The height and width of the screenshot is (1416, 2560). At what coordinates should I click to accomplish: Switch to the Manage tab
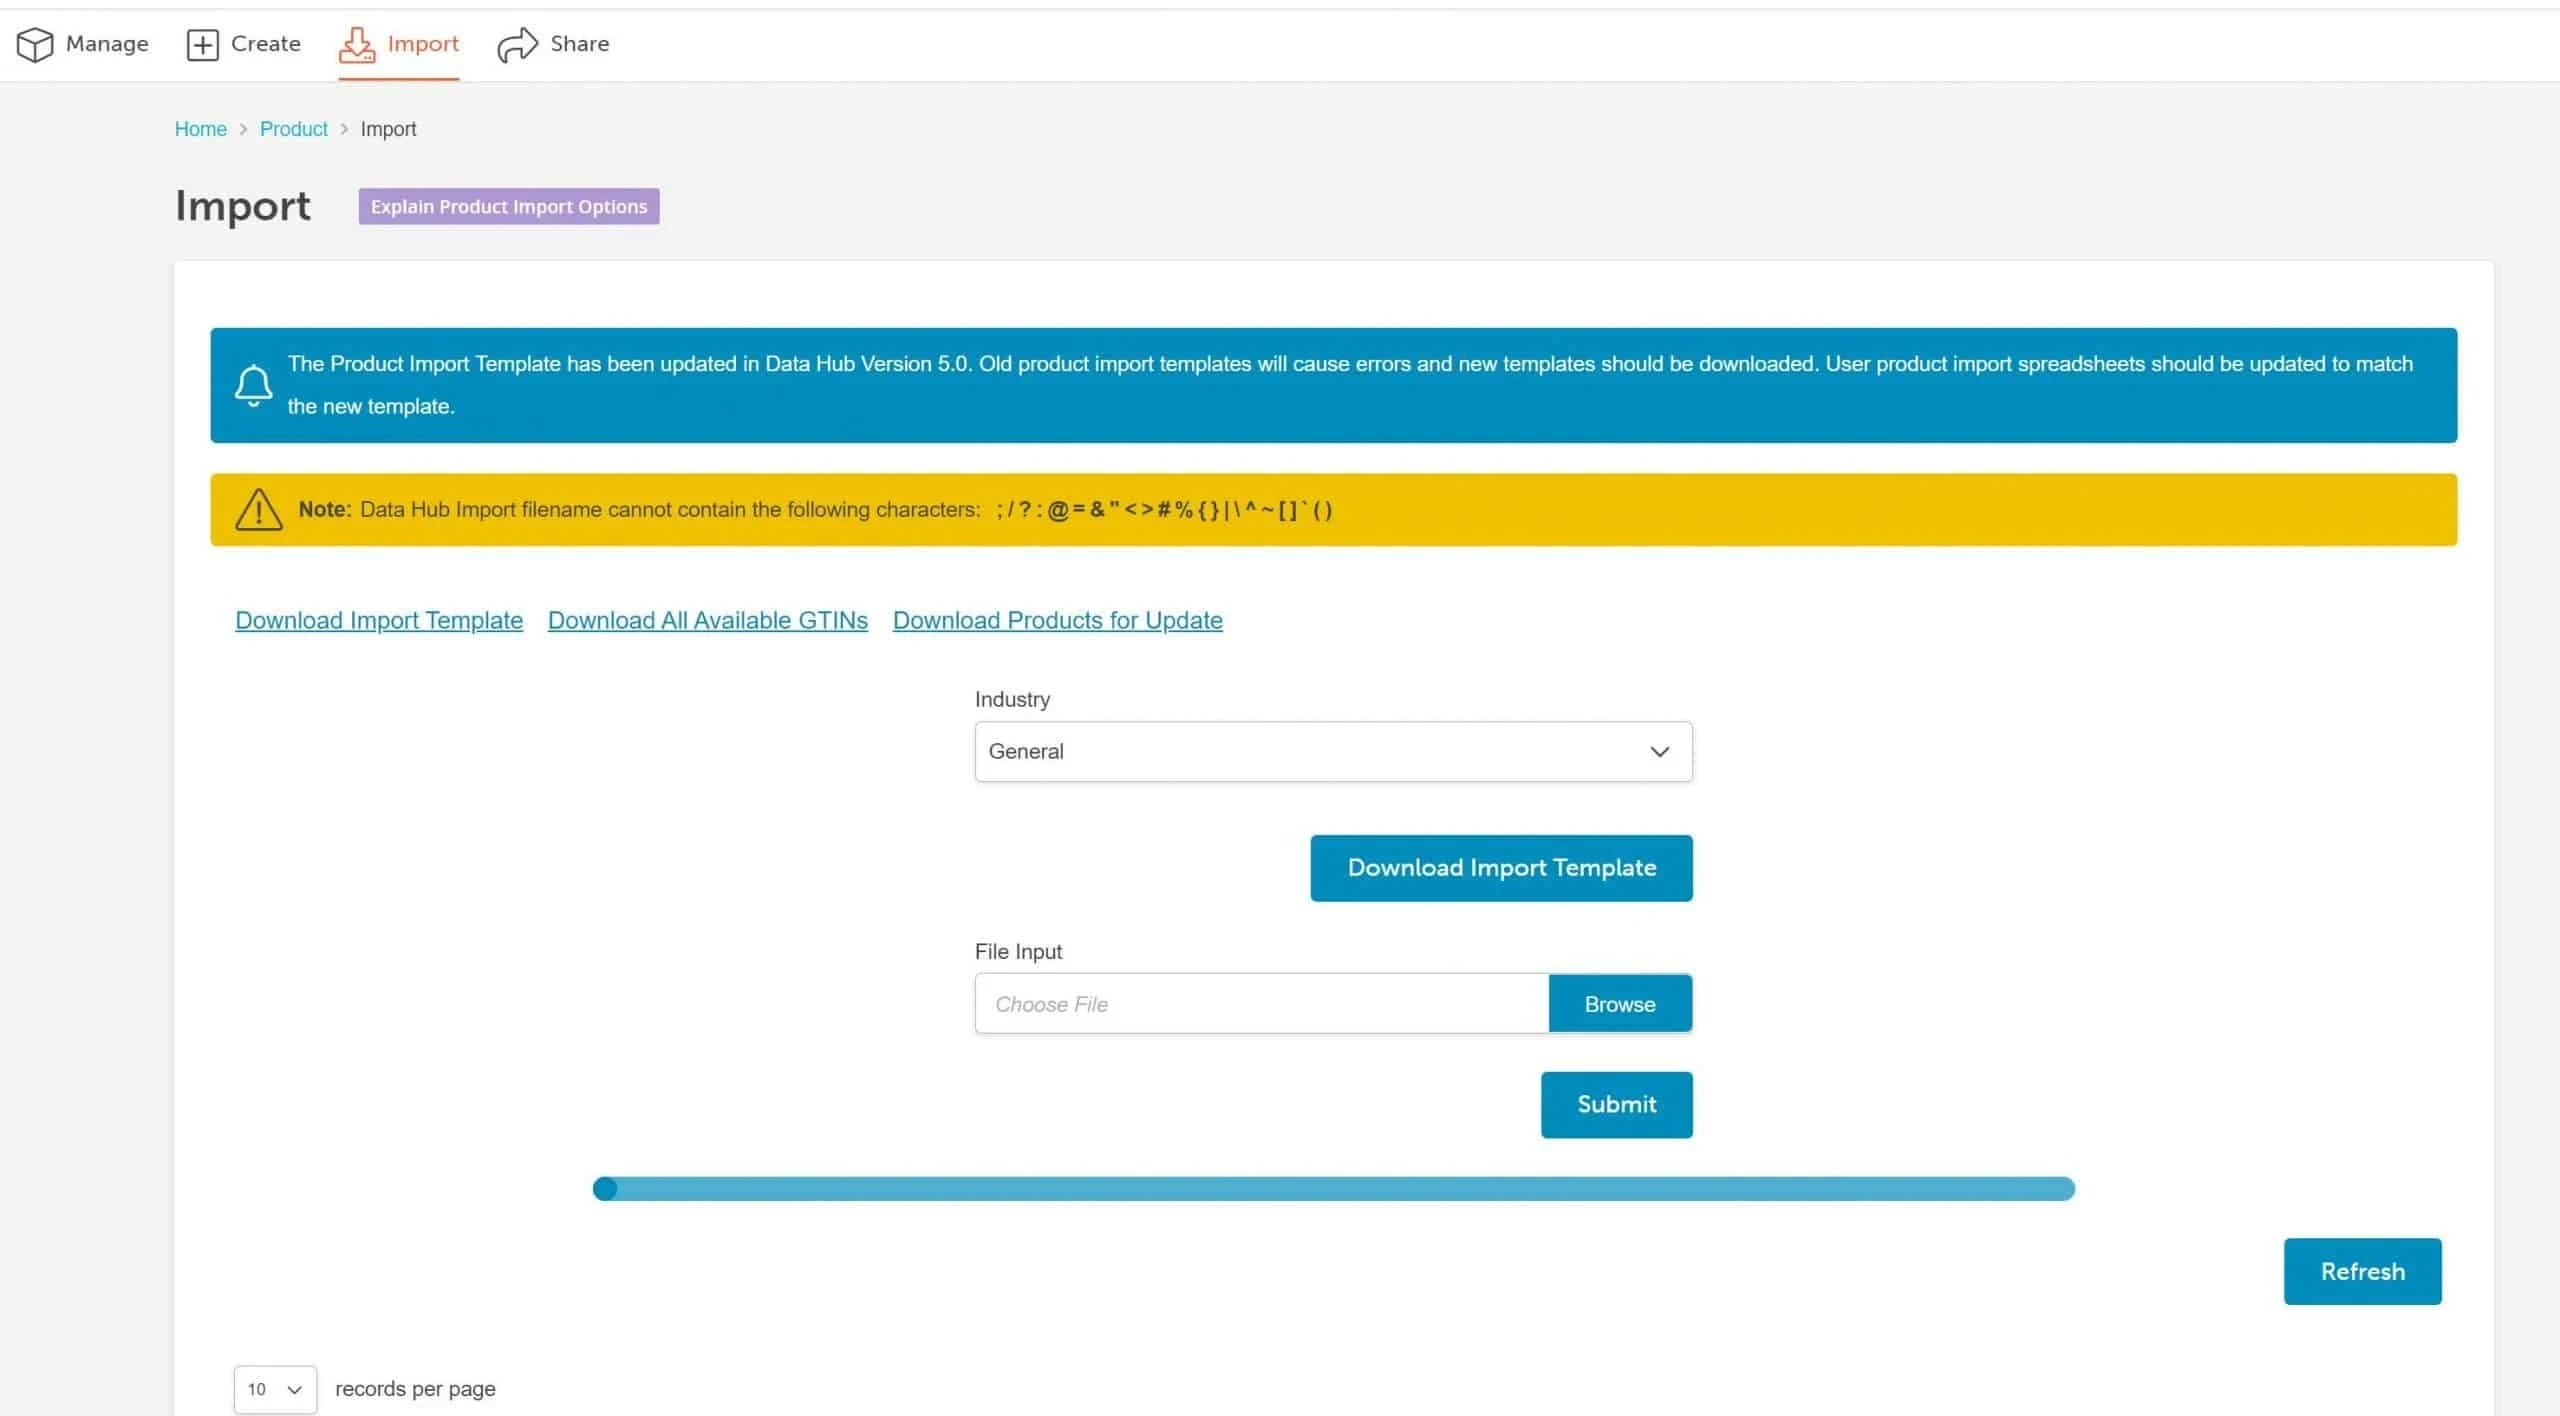[106, 44]
